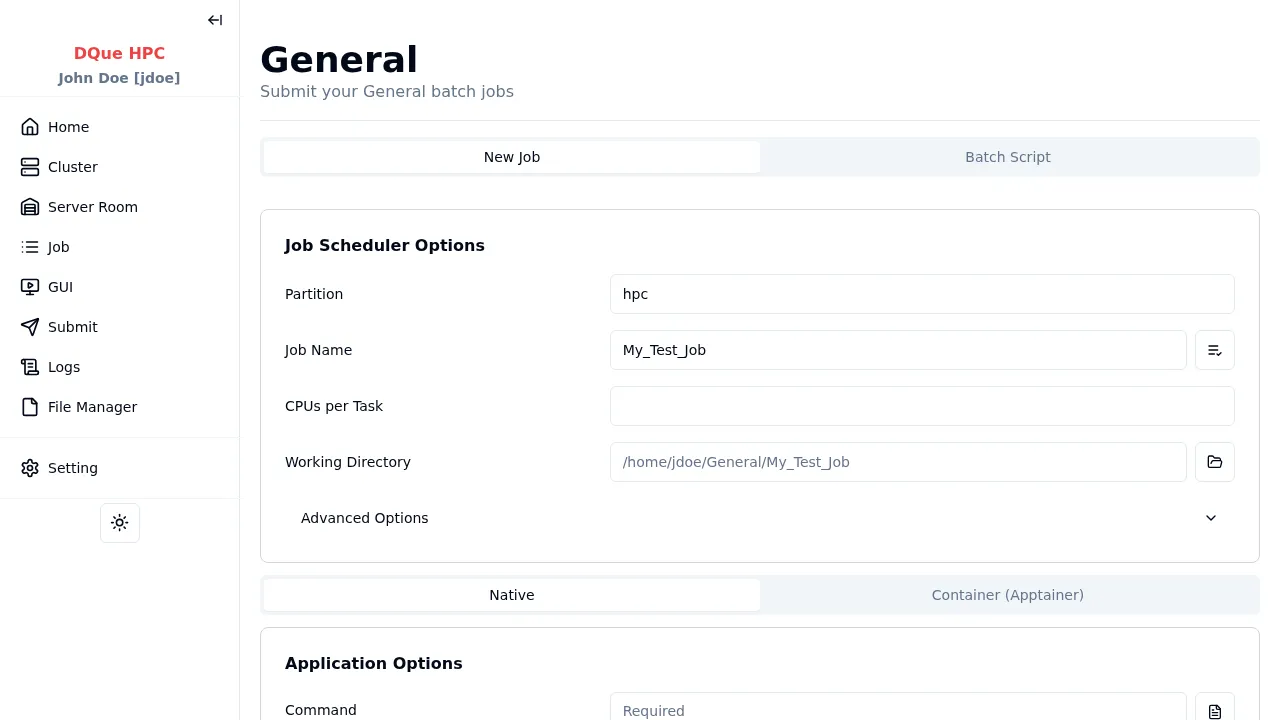Focus the CPUs per Task field
Image resolution: width=1280 pixels, height=720 pixels.
921,406
